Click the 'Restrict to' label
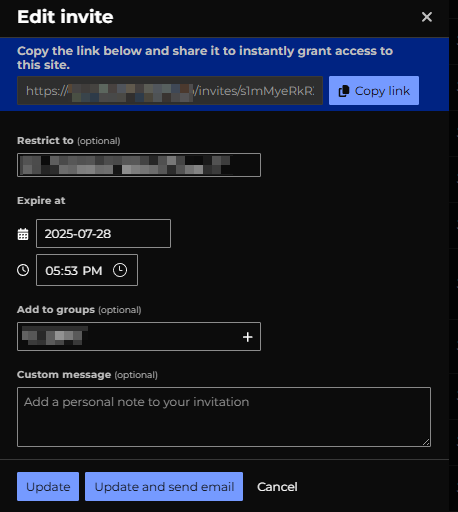This screenshot has width=458, height=512. pos(45,141)
